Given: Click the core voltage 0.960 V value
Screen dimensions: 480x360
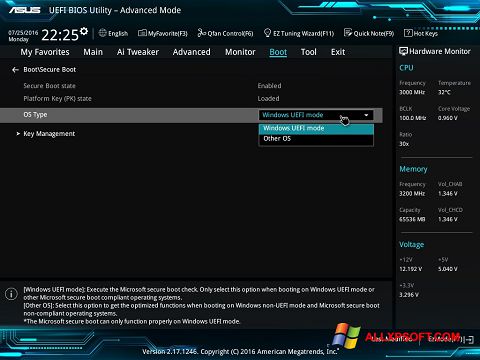Looking at the screenshot, I should (x=448, y=118).
